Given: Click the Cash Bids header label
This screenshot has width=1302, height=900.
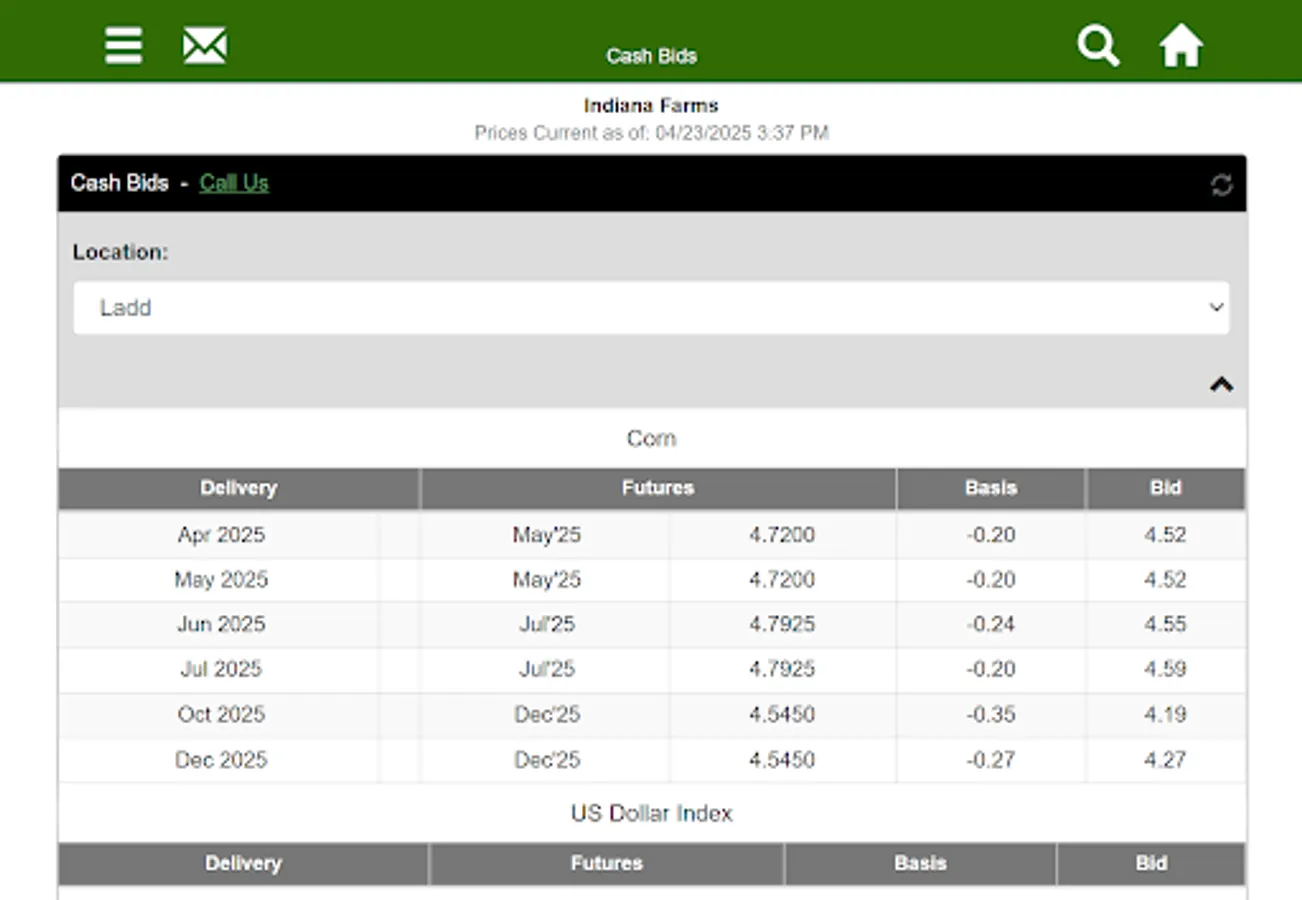Looking at the screenshot, I should (118, 183).
